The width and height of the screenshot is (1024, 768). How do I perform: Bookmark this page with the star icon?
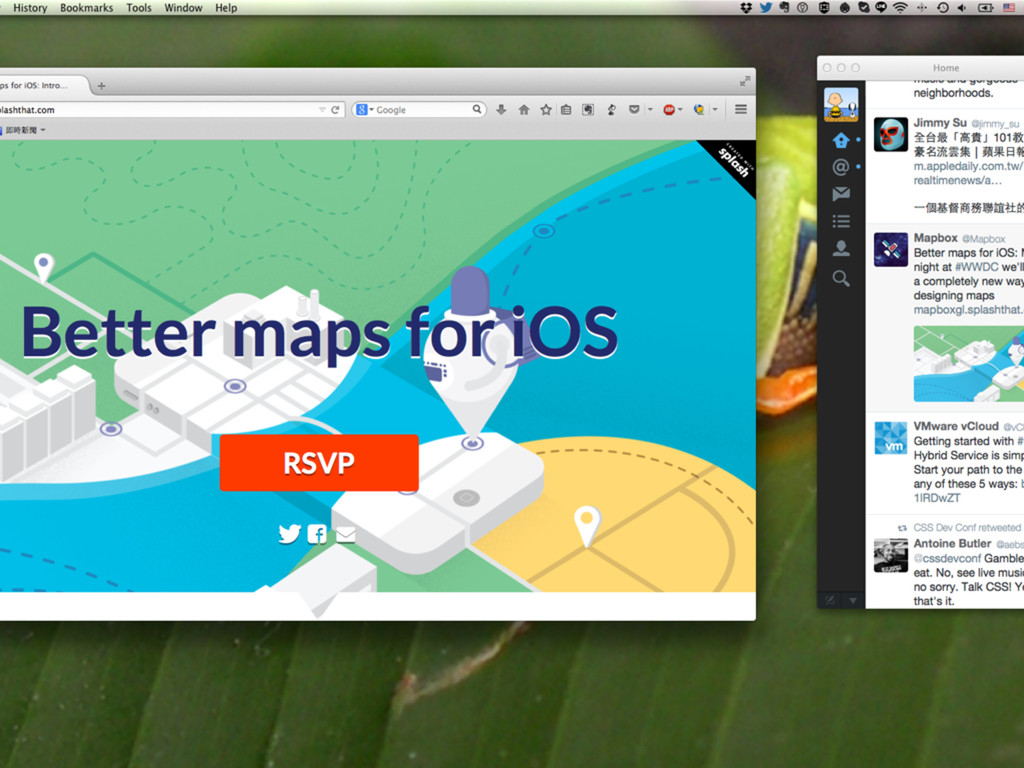point(546,110)
